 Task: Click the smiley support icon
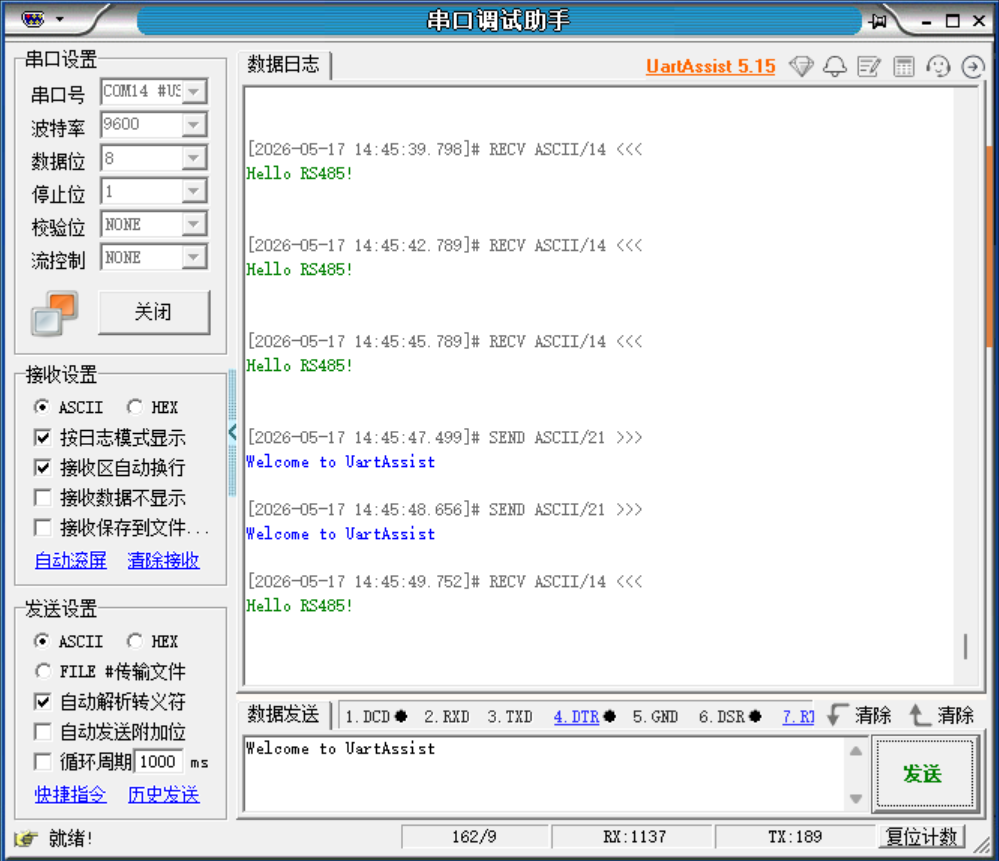click(x=938, y=66)
